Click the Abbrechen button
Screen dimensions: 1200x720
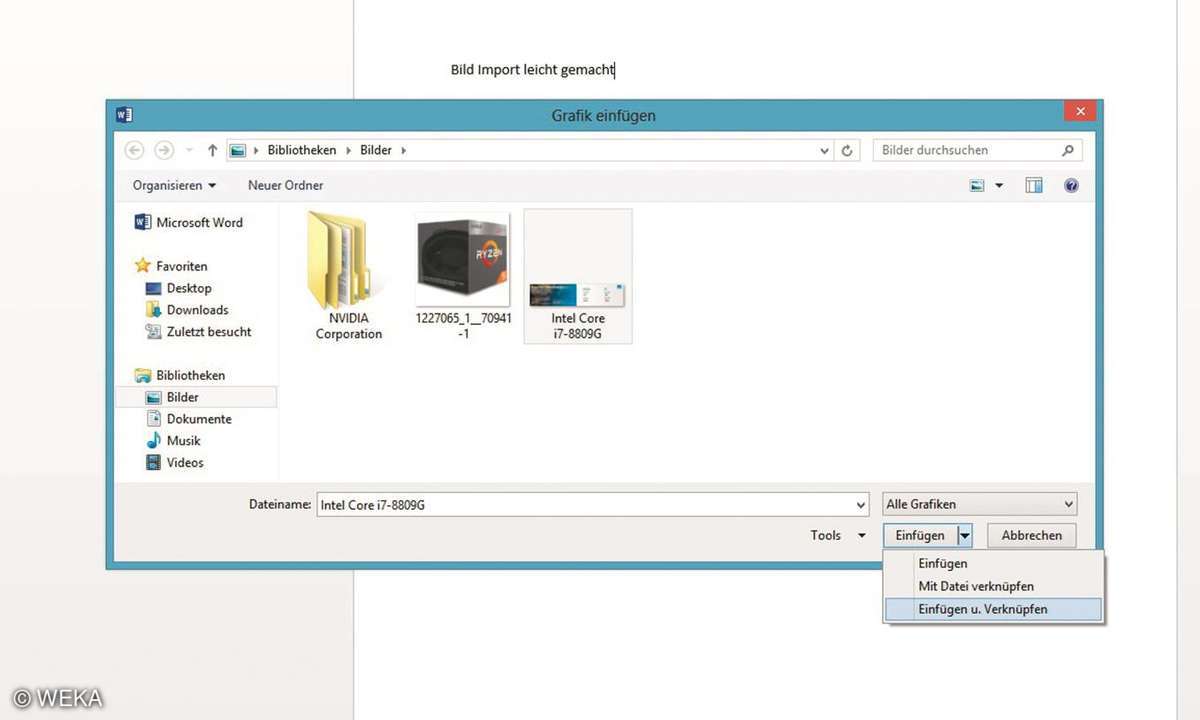(x=1032, y=536)
